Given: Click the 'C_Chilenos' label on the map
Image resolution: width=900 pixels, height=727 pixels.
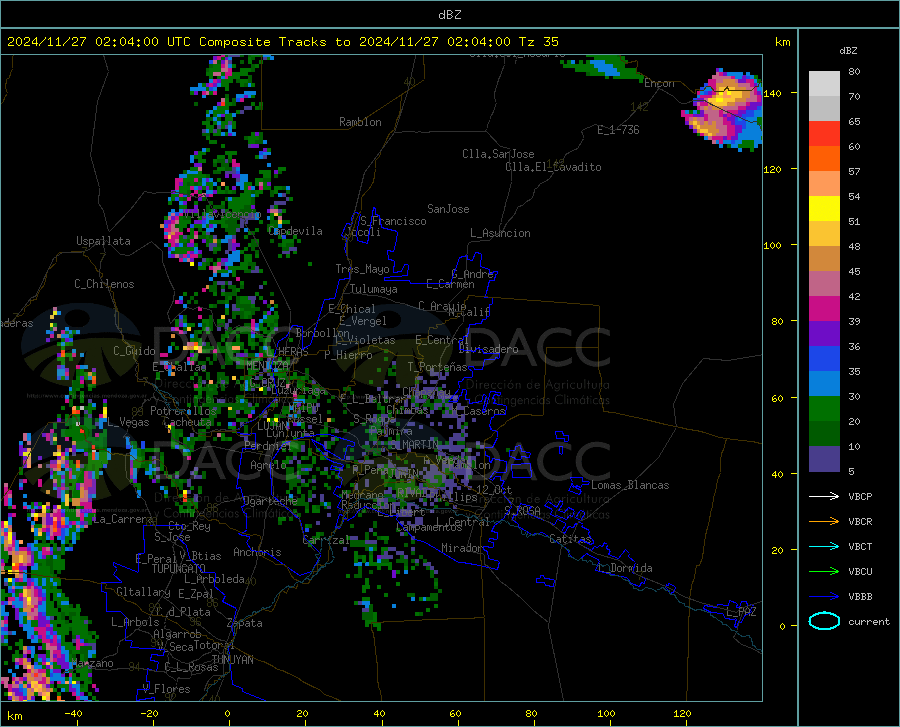Looking at the screenshot, I should [104, 284].
